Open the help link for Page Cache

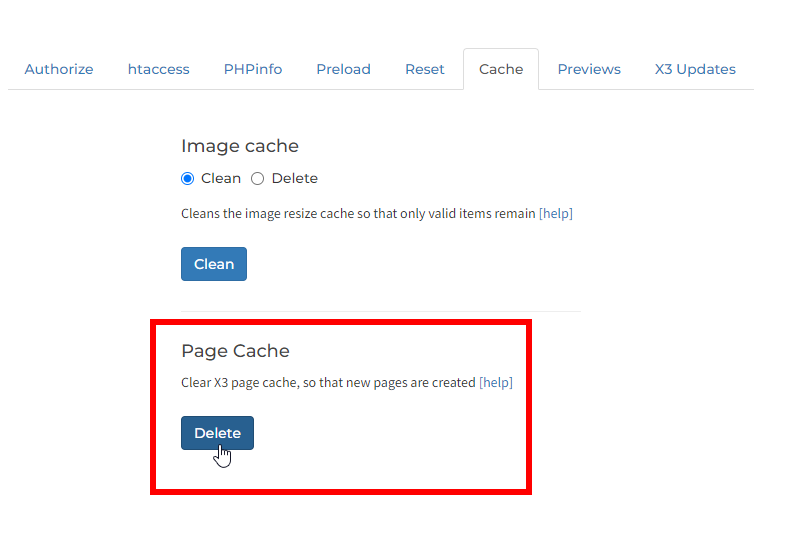(496, 383)
